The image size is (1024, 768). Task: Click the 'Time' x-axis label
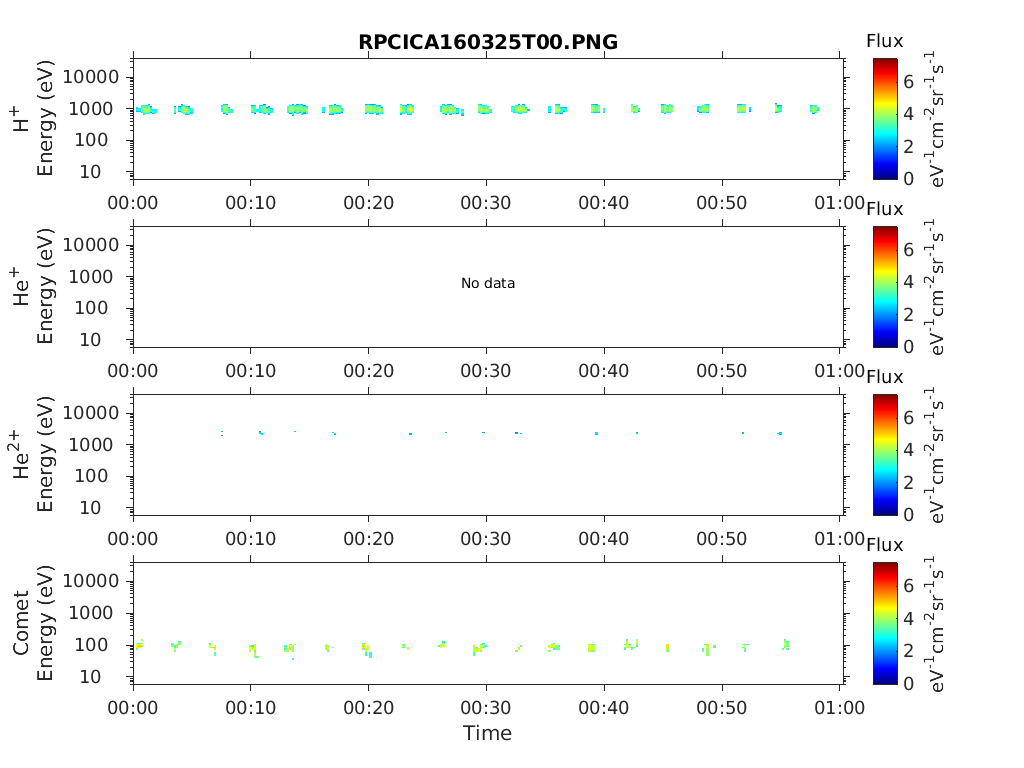pos(487,733)
